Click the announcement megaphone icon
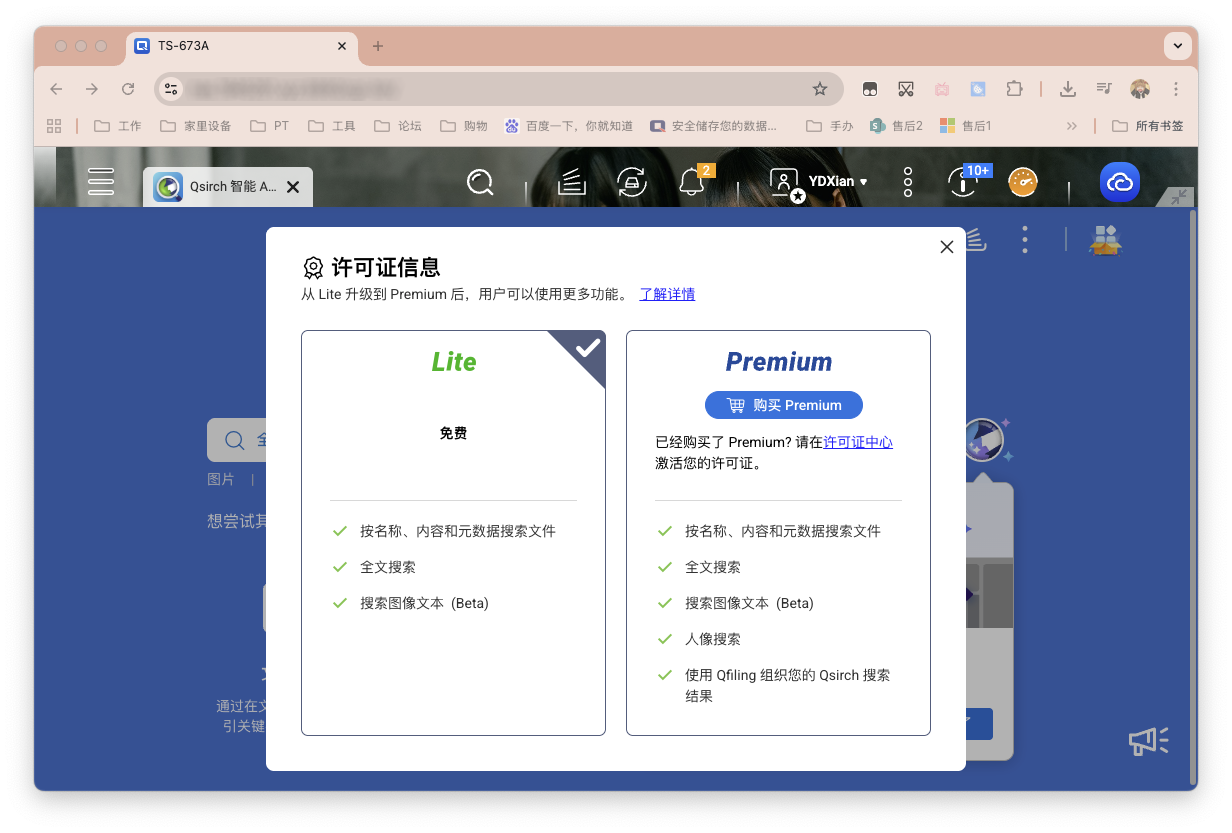This screenshot has width=1232, height=833. coord(1147,741)
